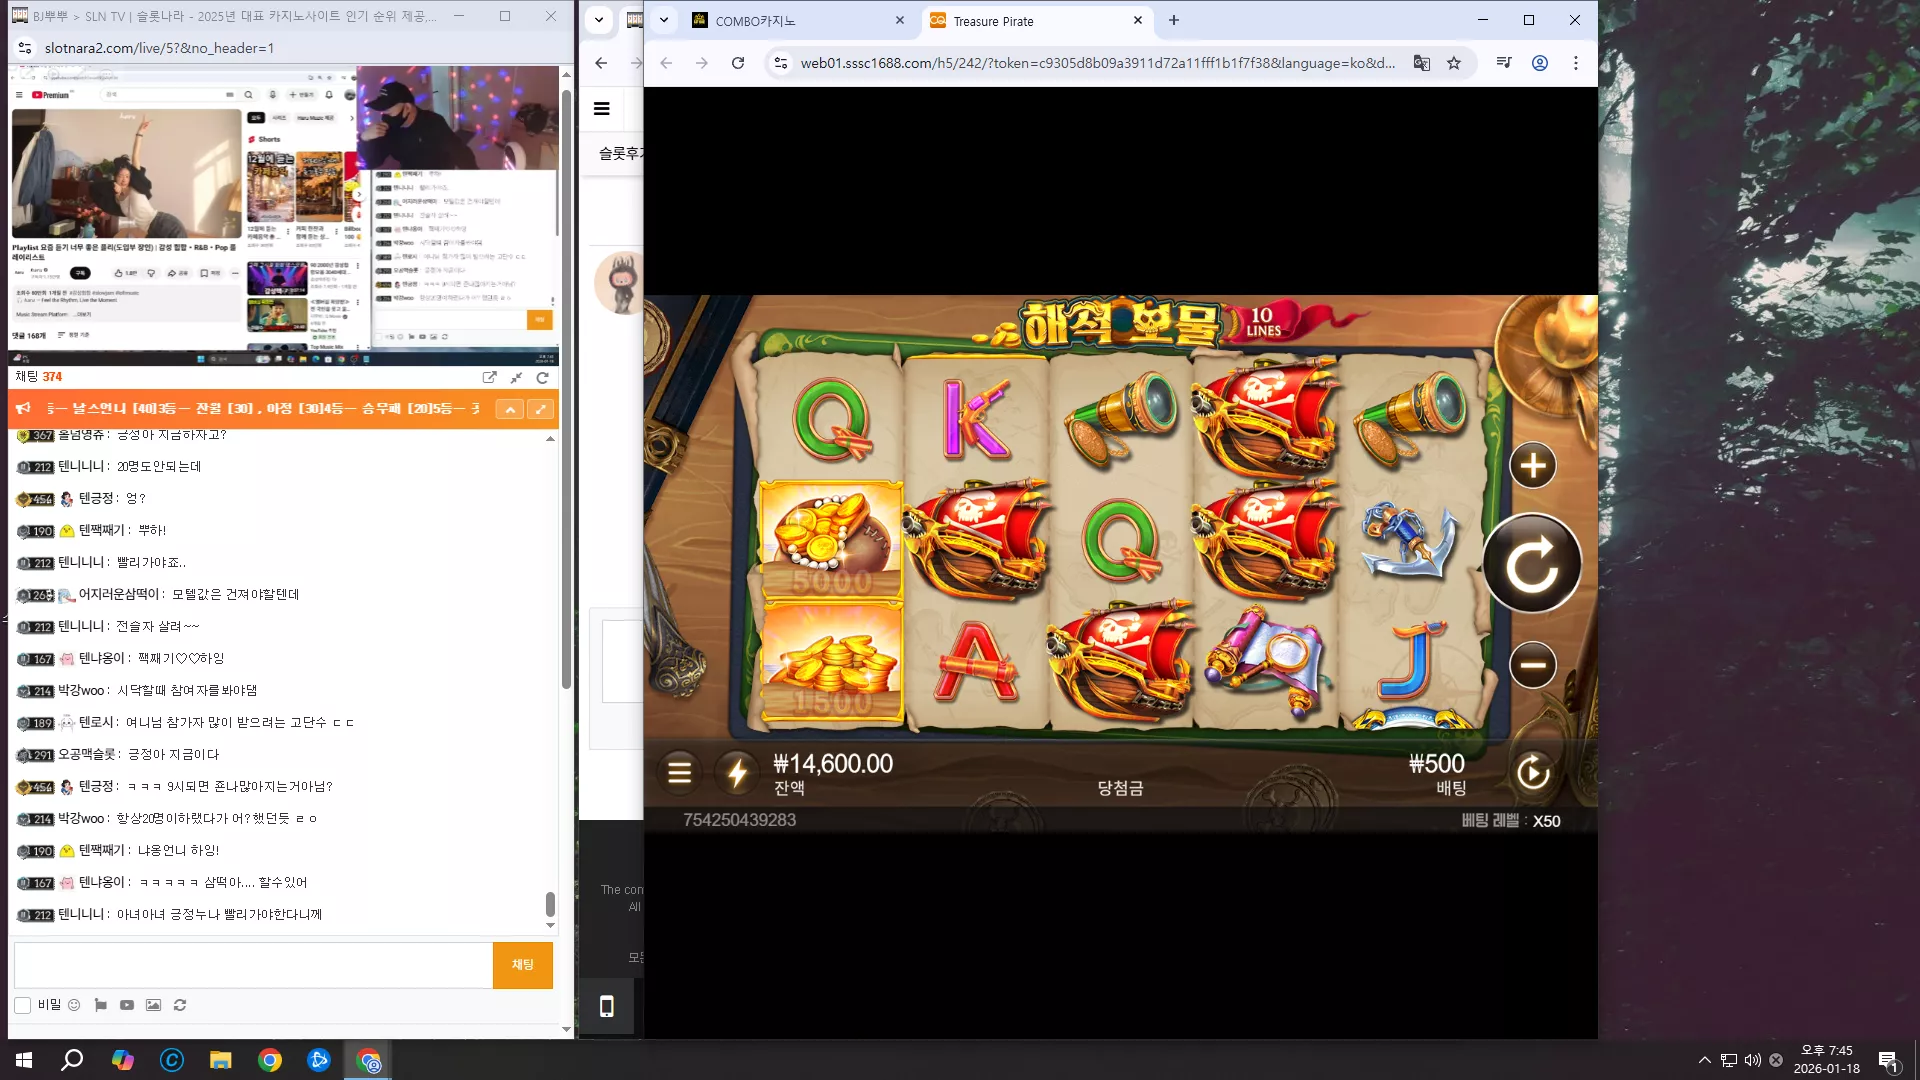Tick the 비밀 checkbox
This screenshot has width=1920, height=1080.
22,1005
